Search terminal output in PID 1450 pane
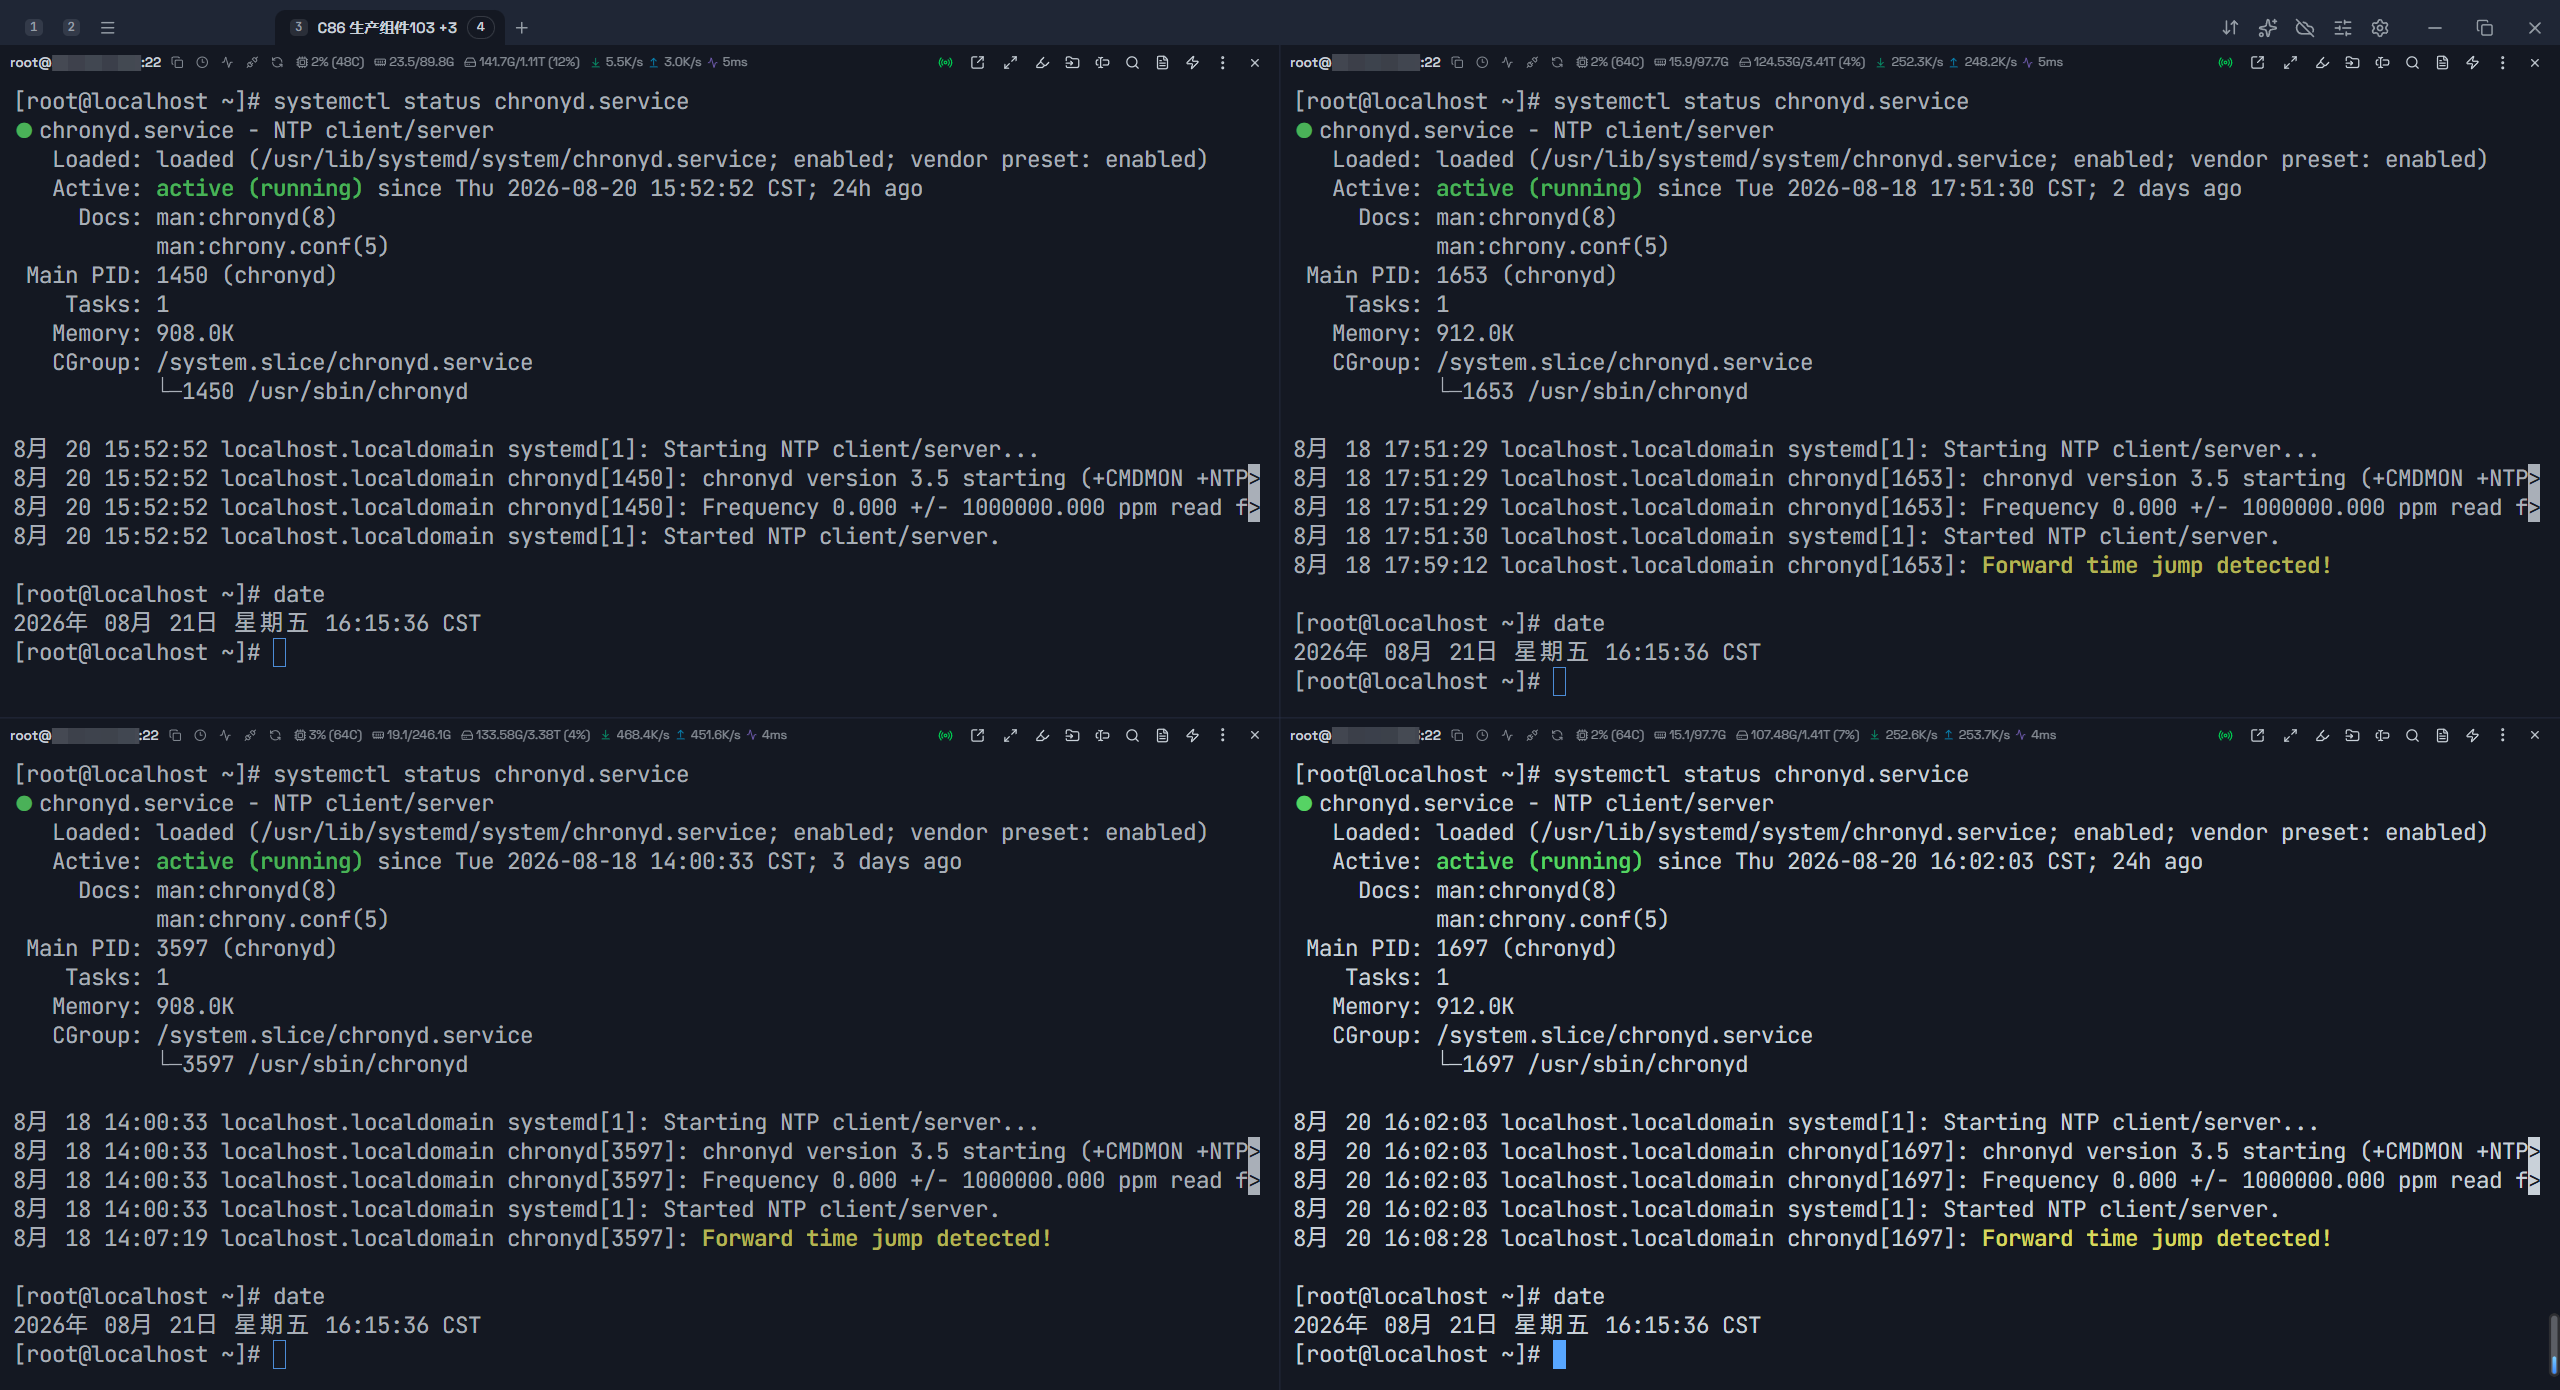This screenshot has width=2560, height=1390. point(1132,62)
